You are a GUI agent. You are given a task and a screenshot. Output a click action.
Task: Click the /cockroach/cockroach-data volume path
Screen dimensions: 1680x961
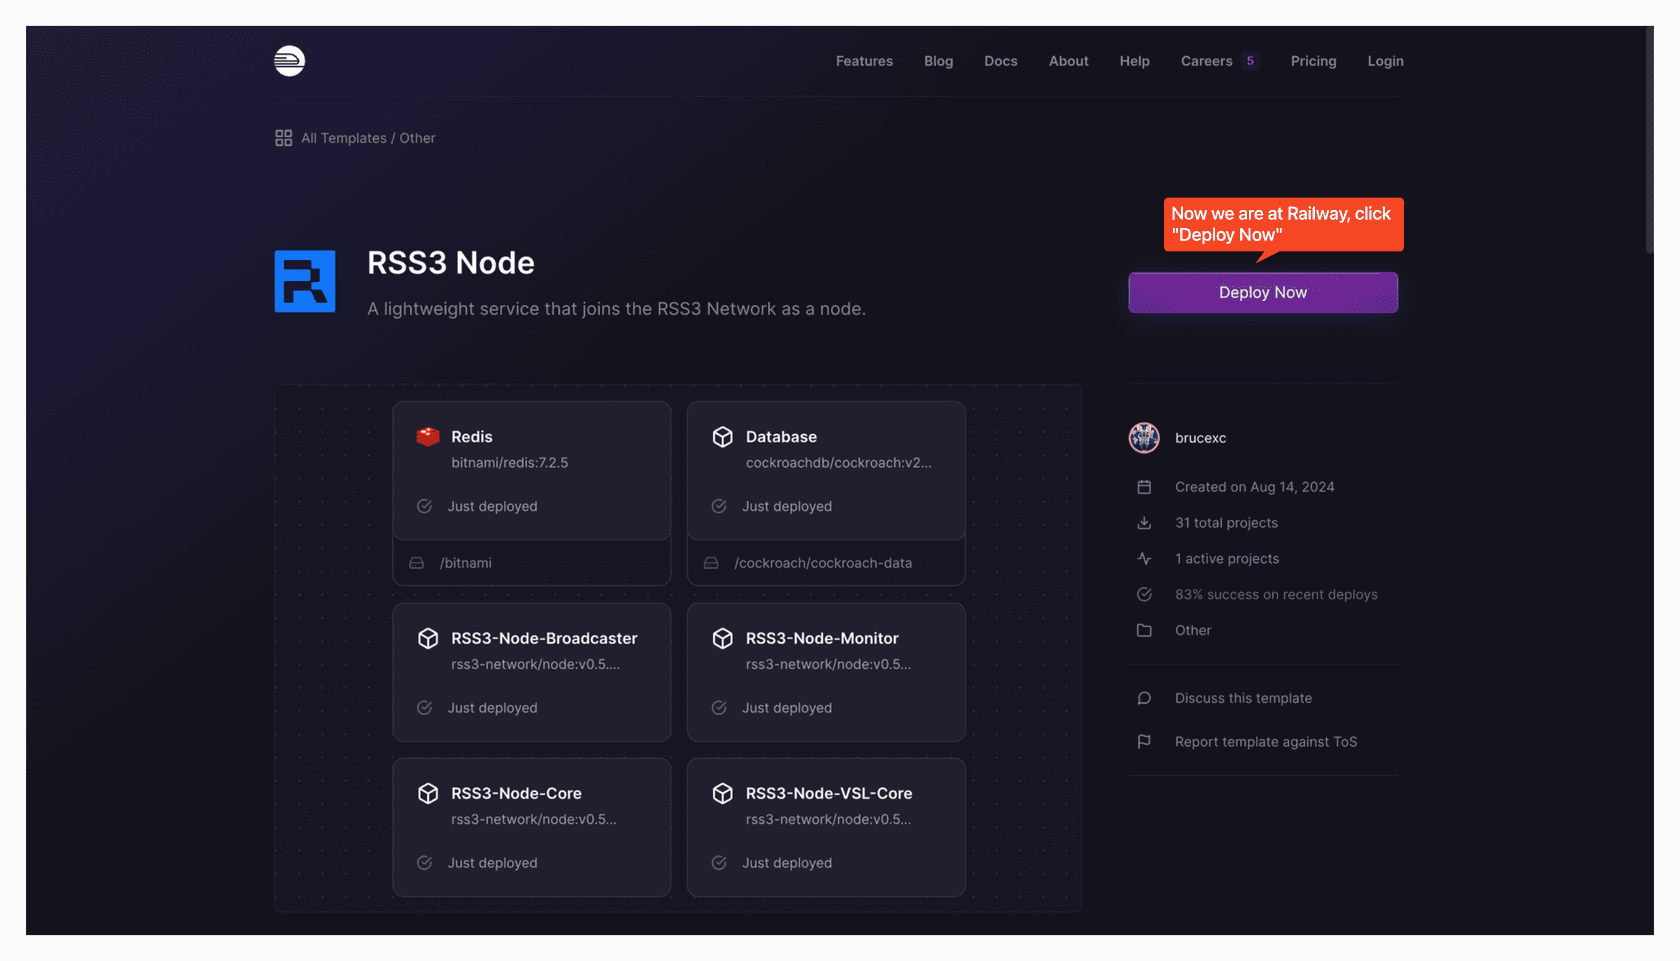point(823,563)
